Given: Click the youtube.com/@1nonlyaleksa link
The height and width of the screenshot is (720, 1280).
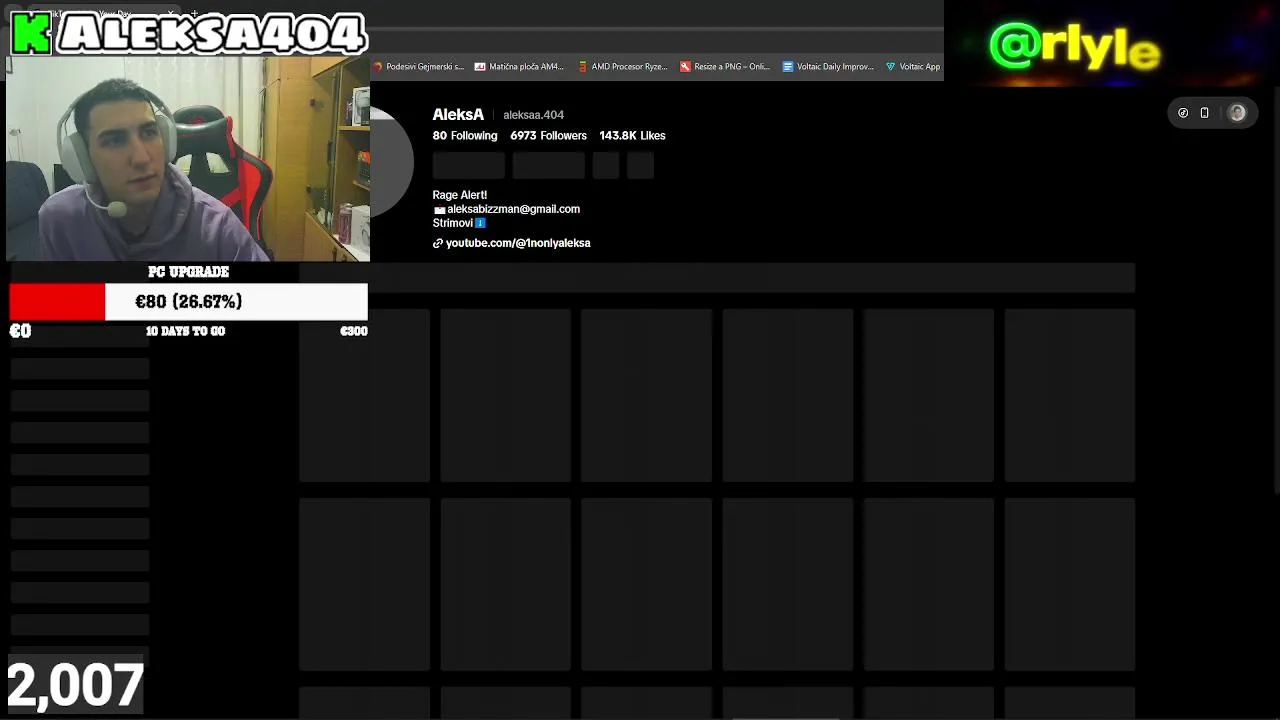Looking at the screenshot, I should [x=518, y=243].
